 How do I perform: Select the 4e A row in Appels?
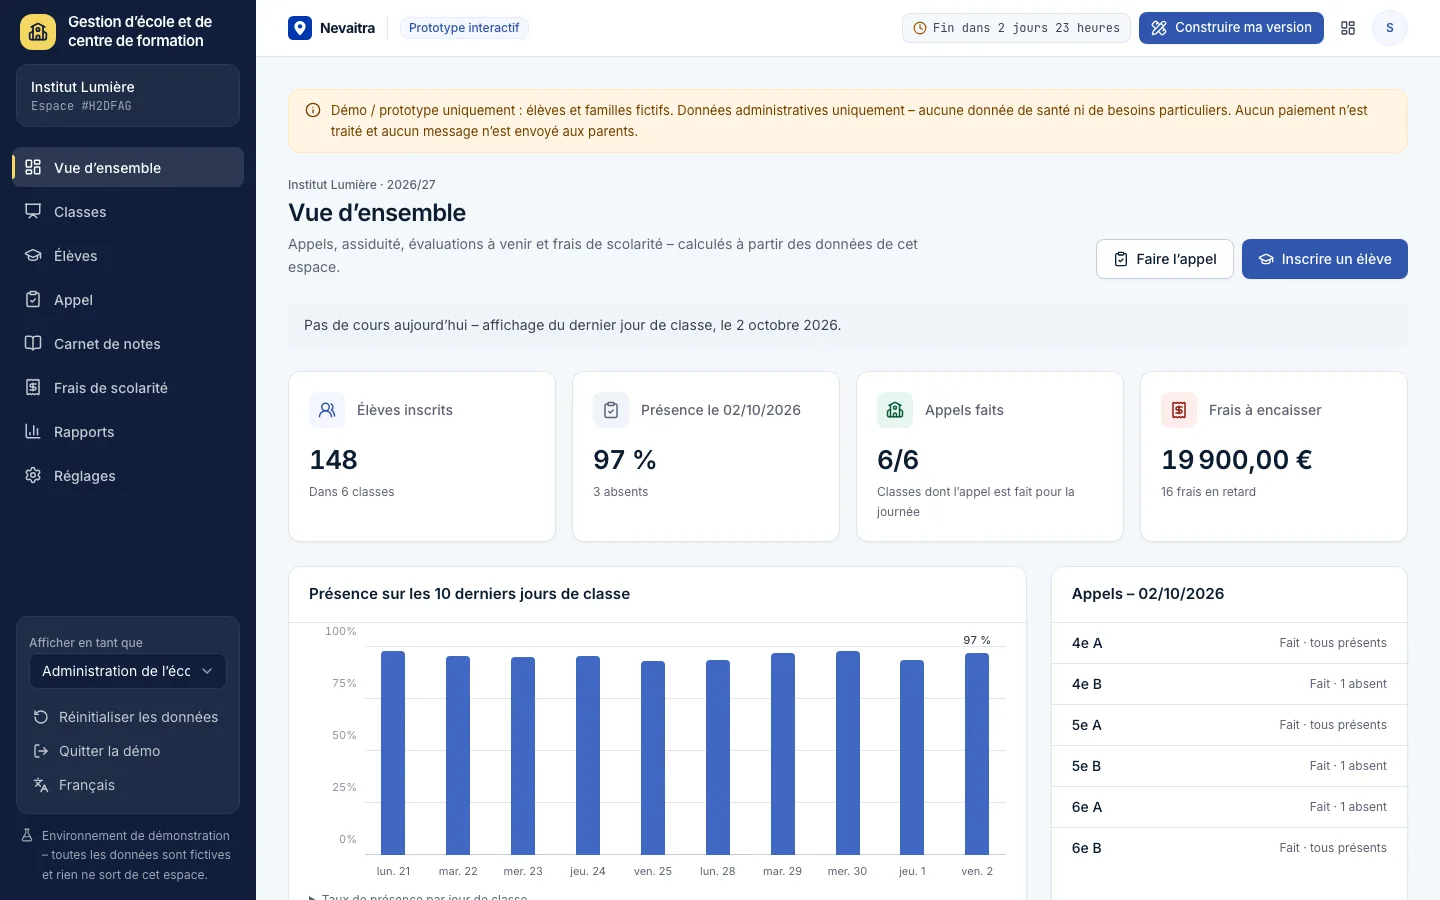(1229, 643)
